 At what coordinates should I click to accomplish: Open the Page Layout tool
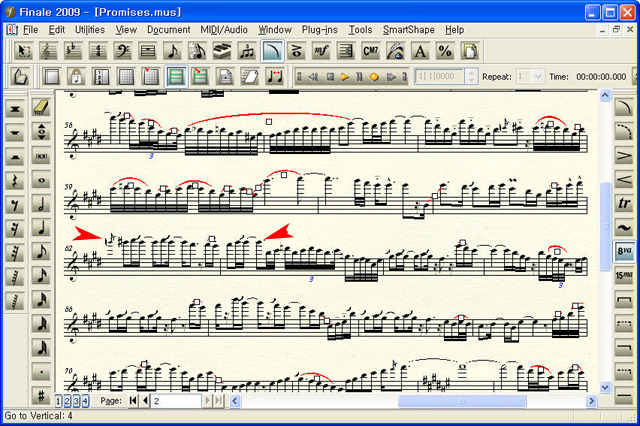pos(469,51)
